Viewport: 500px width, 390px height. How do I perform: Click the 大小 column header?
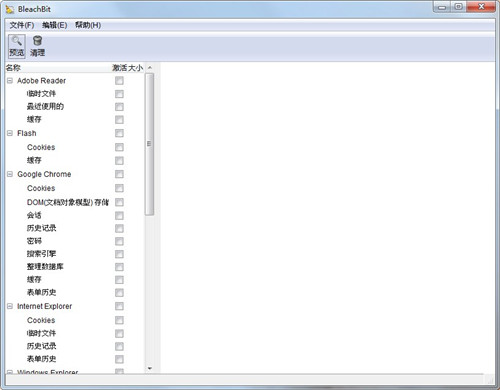(136, 68)
